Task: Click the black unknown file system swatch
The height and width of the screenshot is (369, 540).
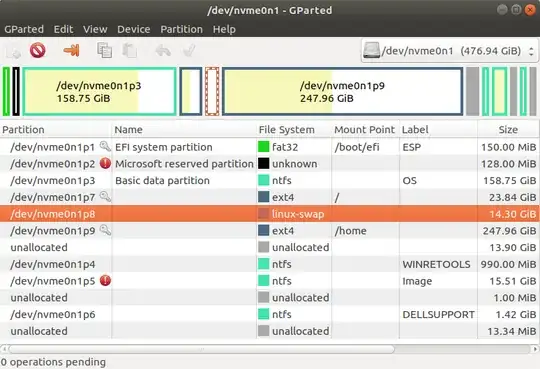Action: [263, 164]
